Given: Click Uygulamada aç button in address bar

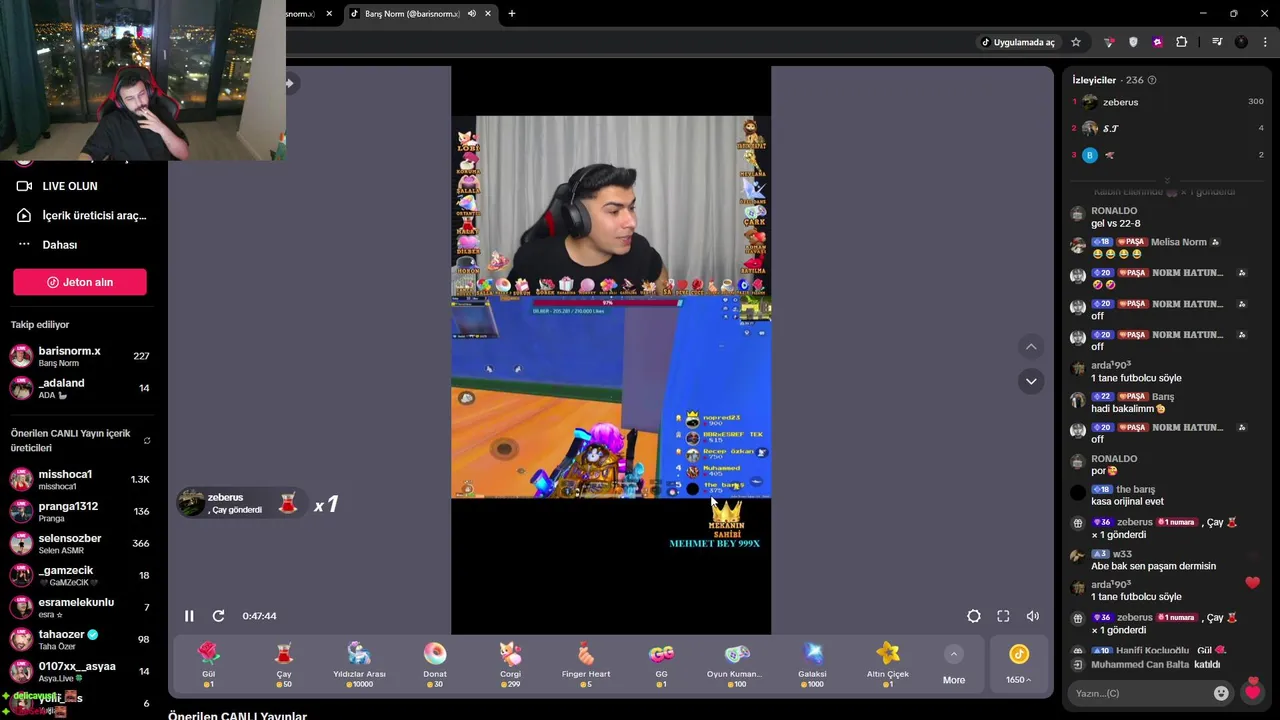Looking at the screenshot, I should tap(1018, 42).
